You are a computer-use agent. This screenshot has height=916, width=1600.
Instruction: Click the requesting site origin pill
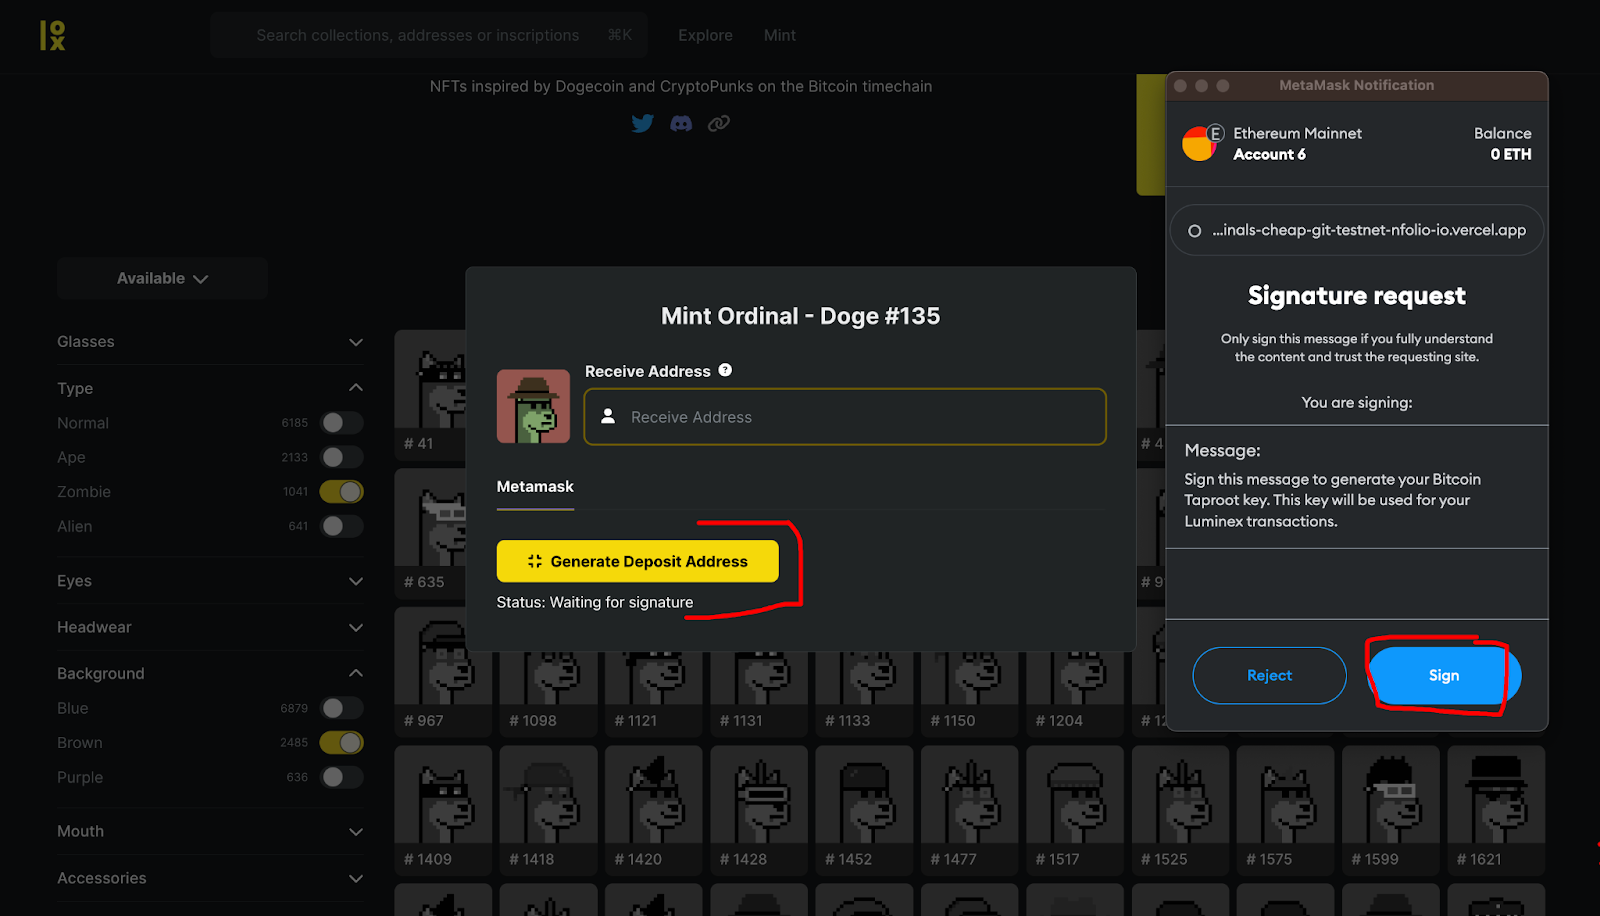coord(1357,230)
